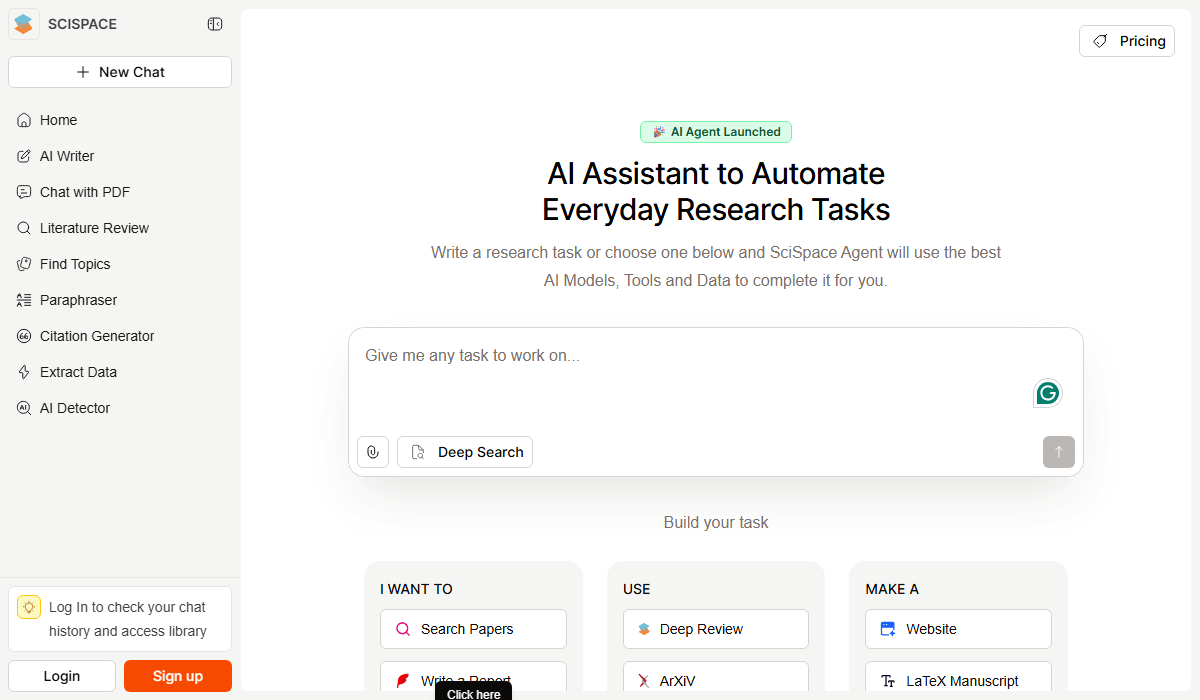Click the "AI Assistant to Automate" headline
The image size is (1200, 700).
click(716, 174)
